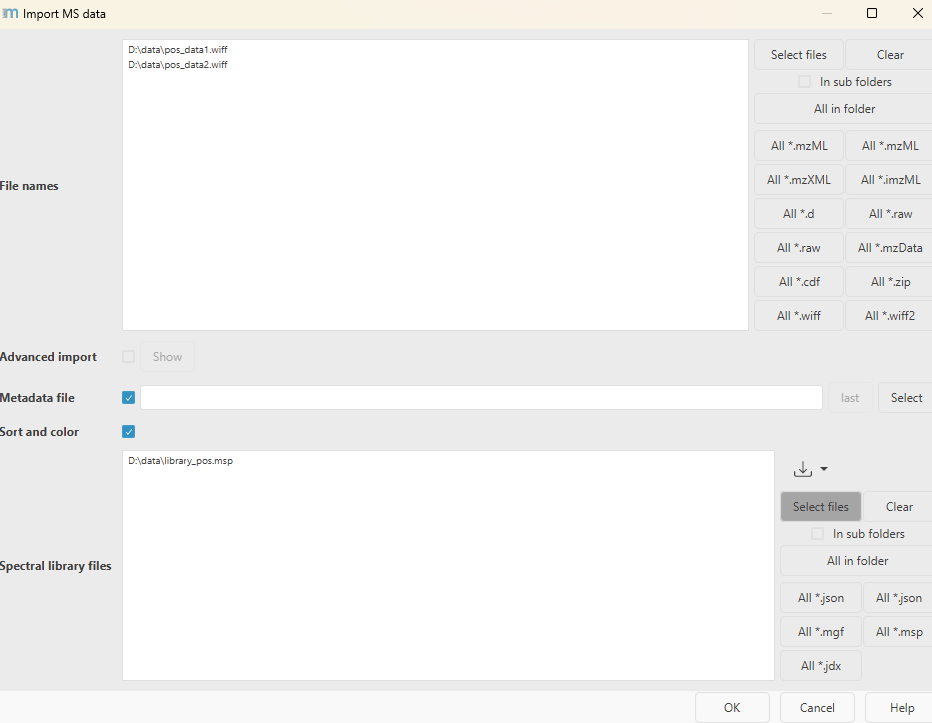Maximize the Import MS data window

[872, 13]
